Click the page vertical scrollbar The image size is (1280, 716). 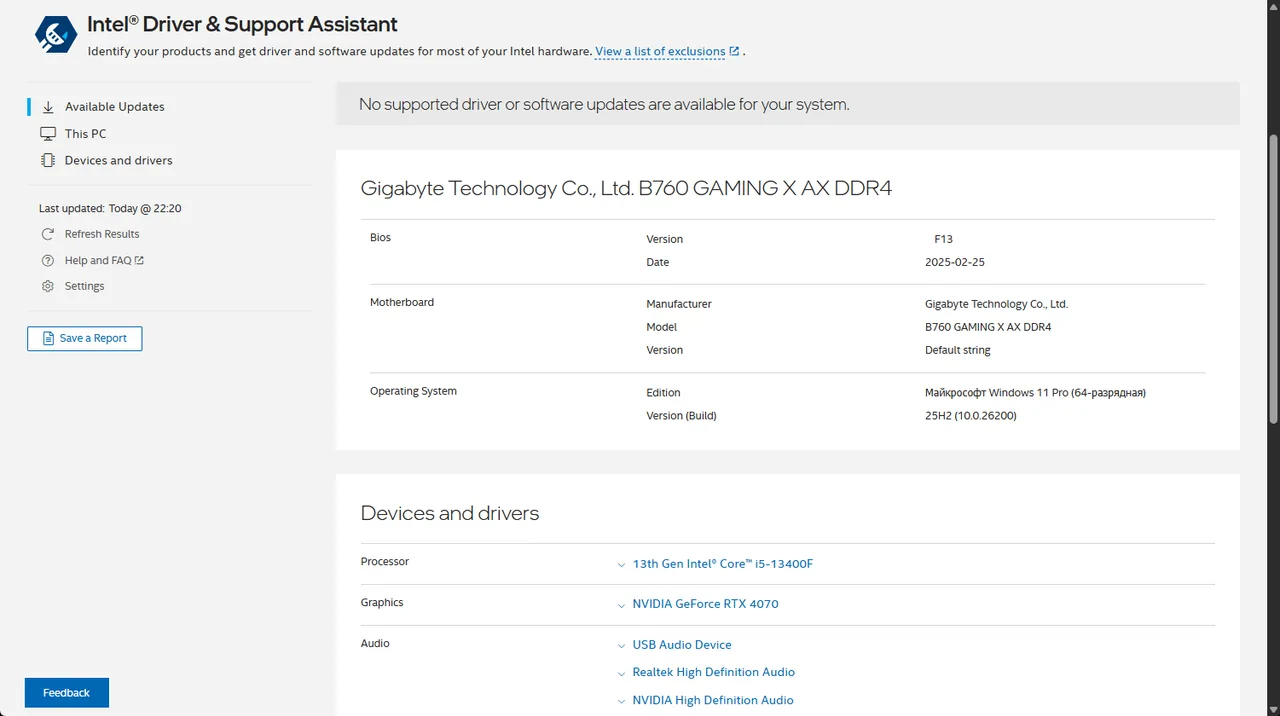click(1273, 279)
